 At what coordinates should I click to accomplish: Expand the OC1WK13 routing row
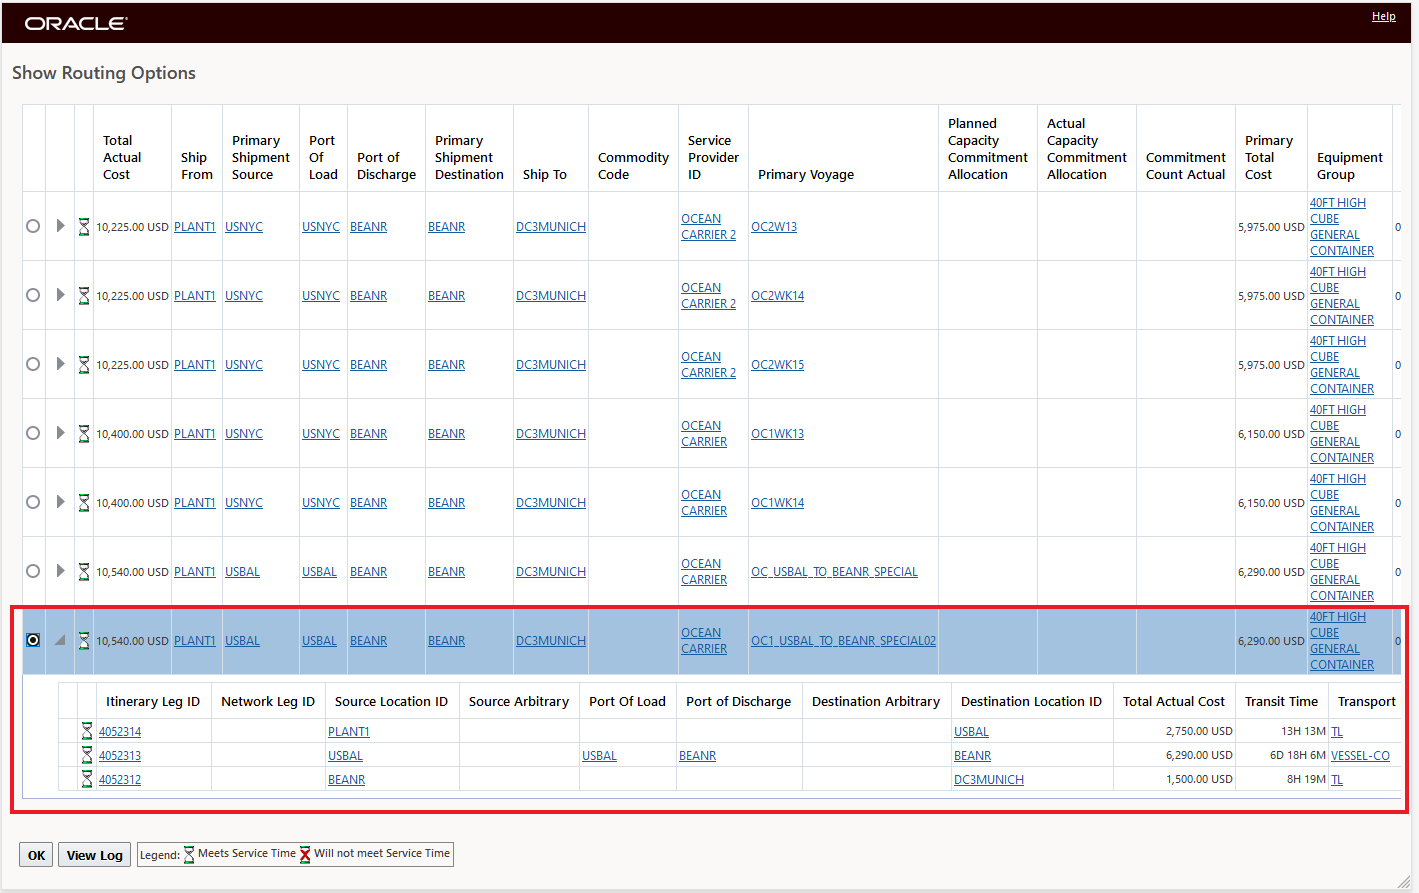click(60, 433)
